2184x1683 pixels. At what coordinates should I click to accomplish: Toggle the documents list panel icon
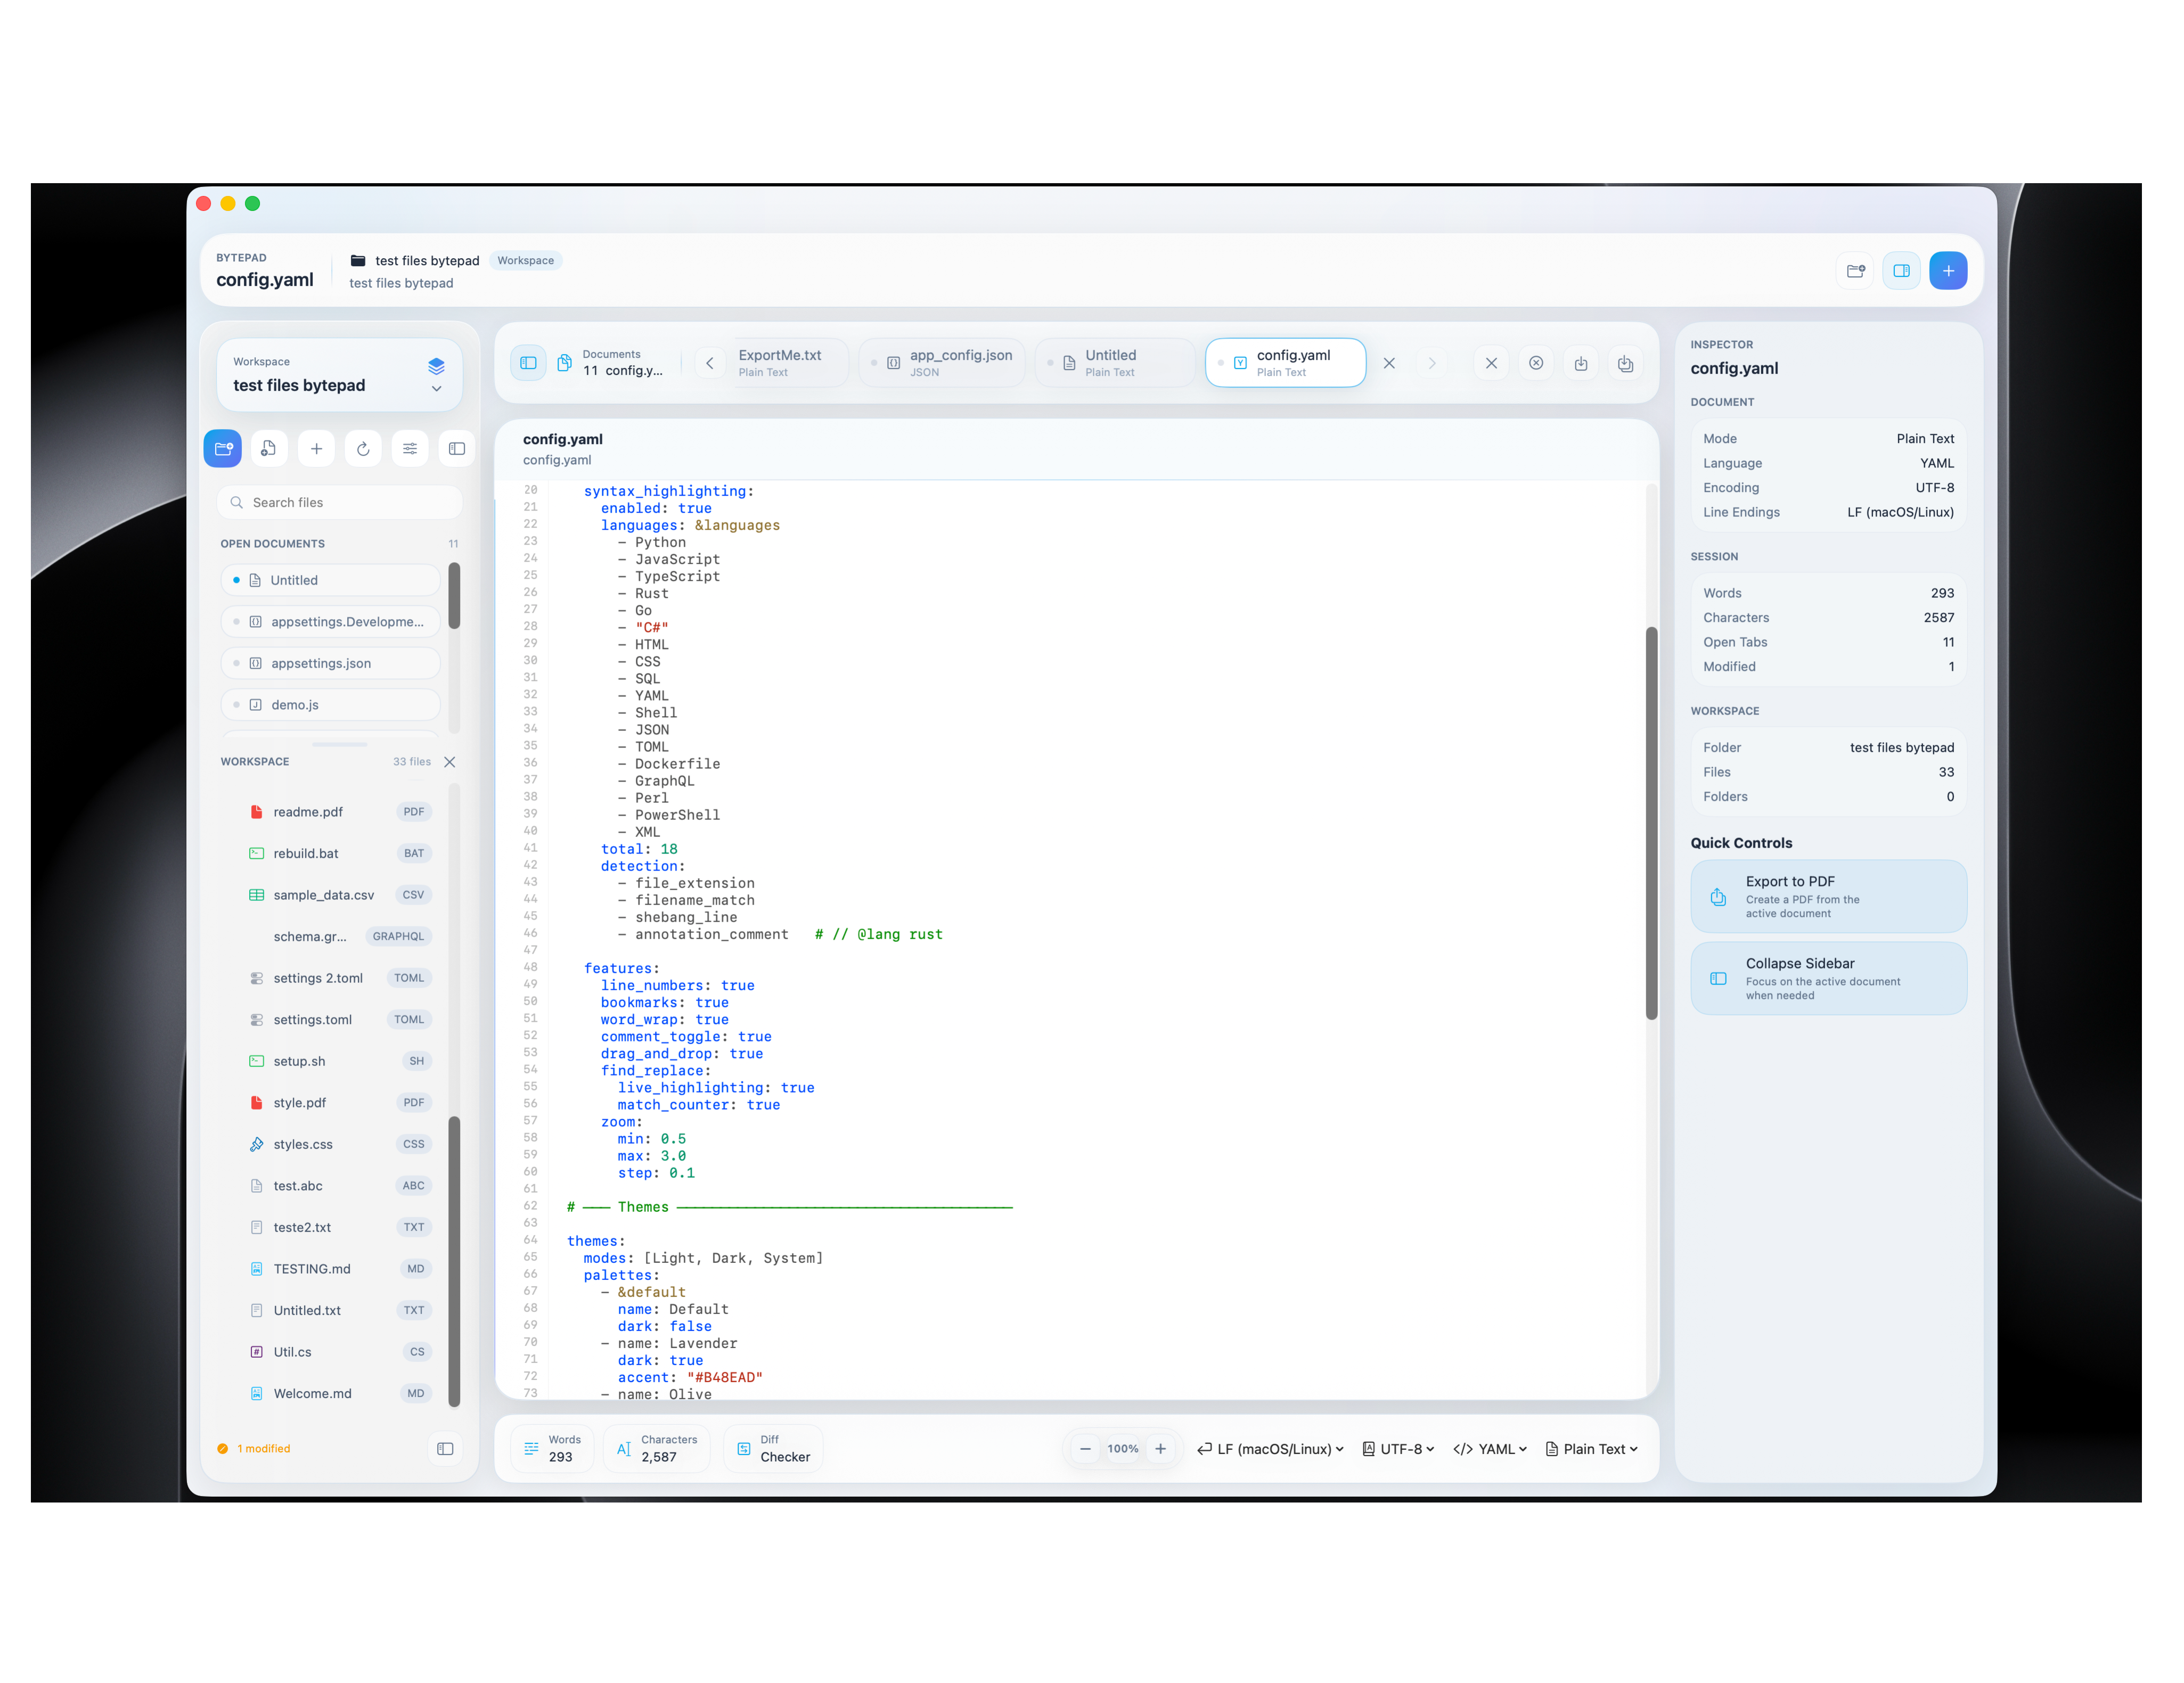pos(528,363)
